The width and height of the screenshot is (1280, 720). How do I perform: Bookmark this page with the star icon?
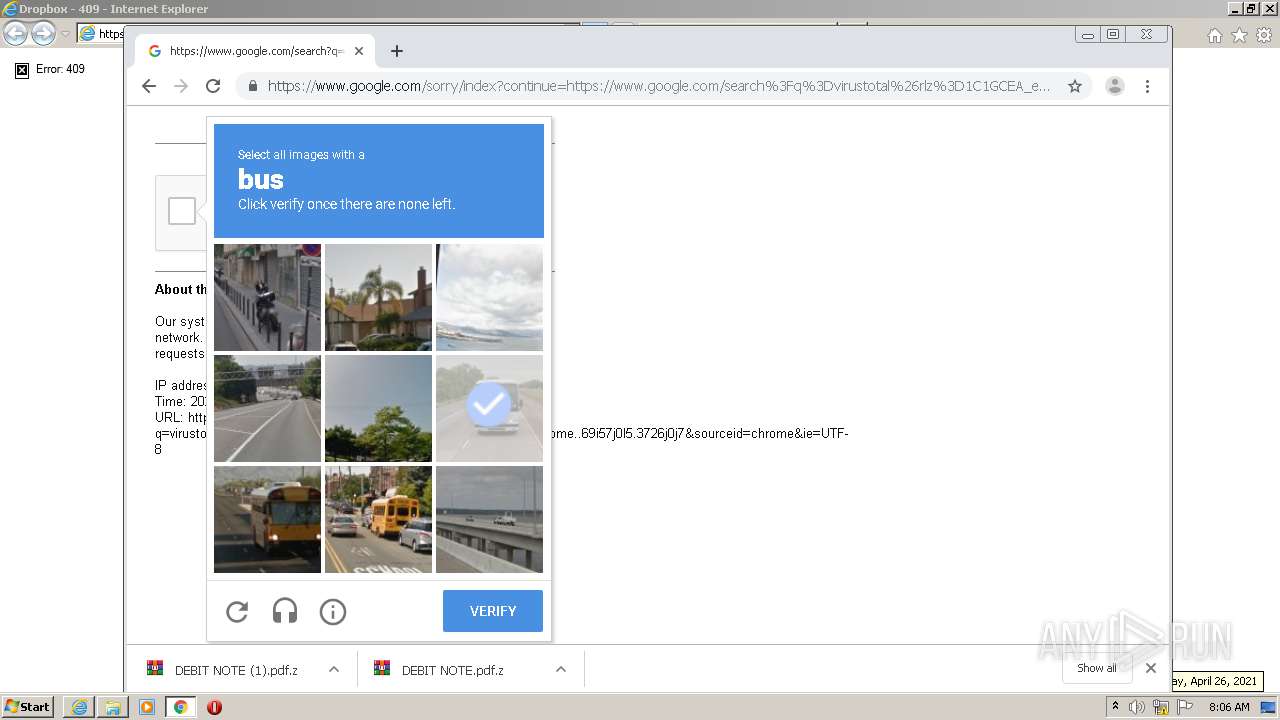pyautogui.click(x=1075, y=86)
